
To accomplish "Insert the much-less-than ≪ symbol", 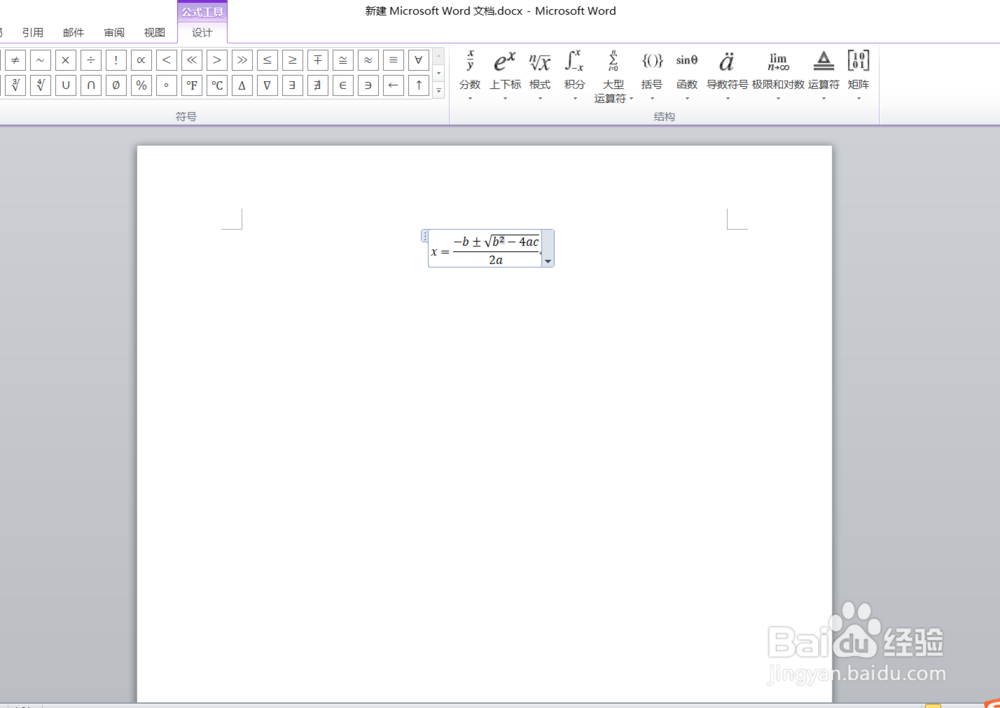I will [x=191, y=61].
